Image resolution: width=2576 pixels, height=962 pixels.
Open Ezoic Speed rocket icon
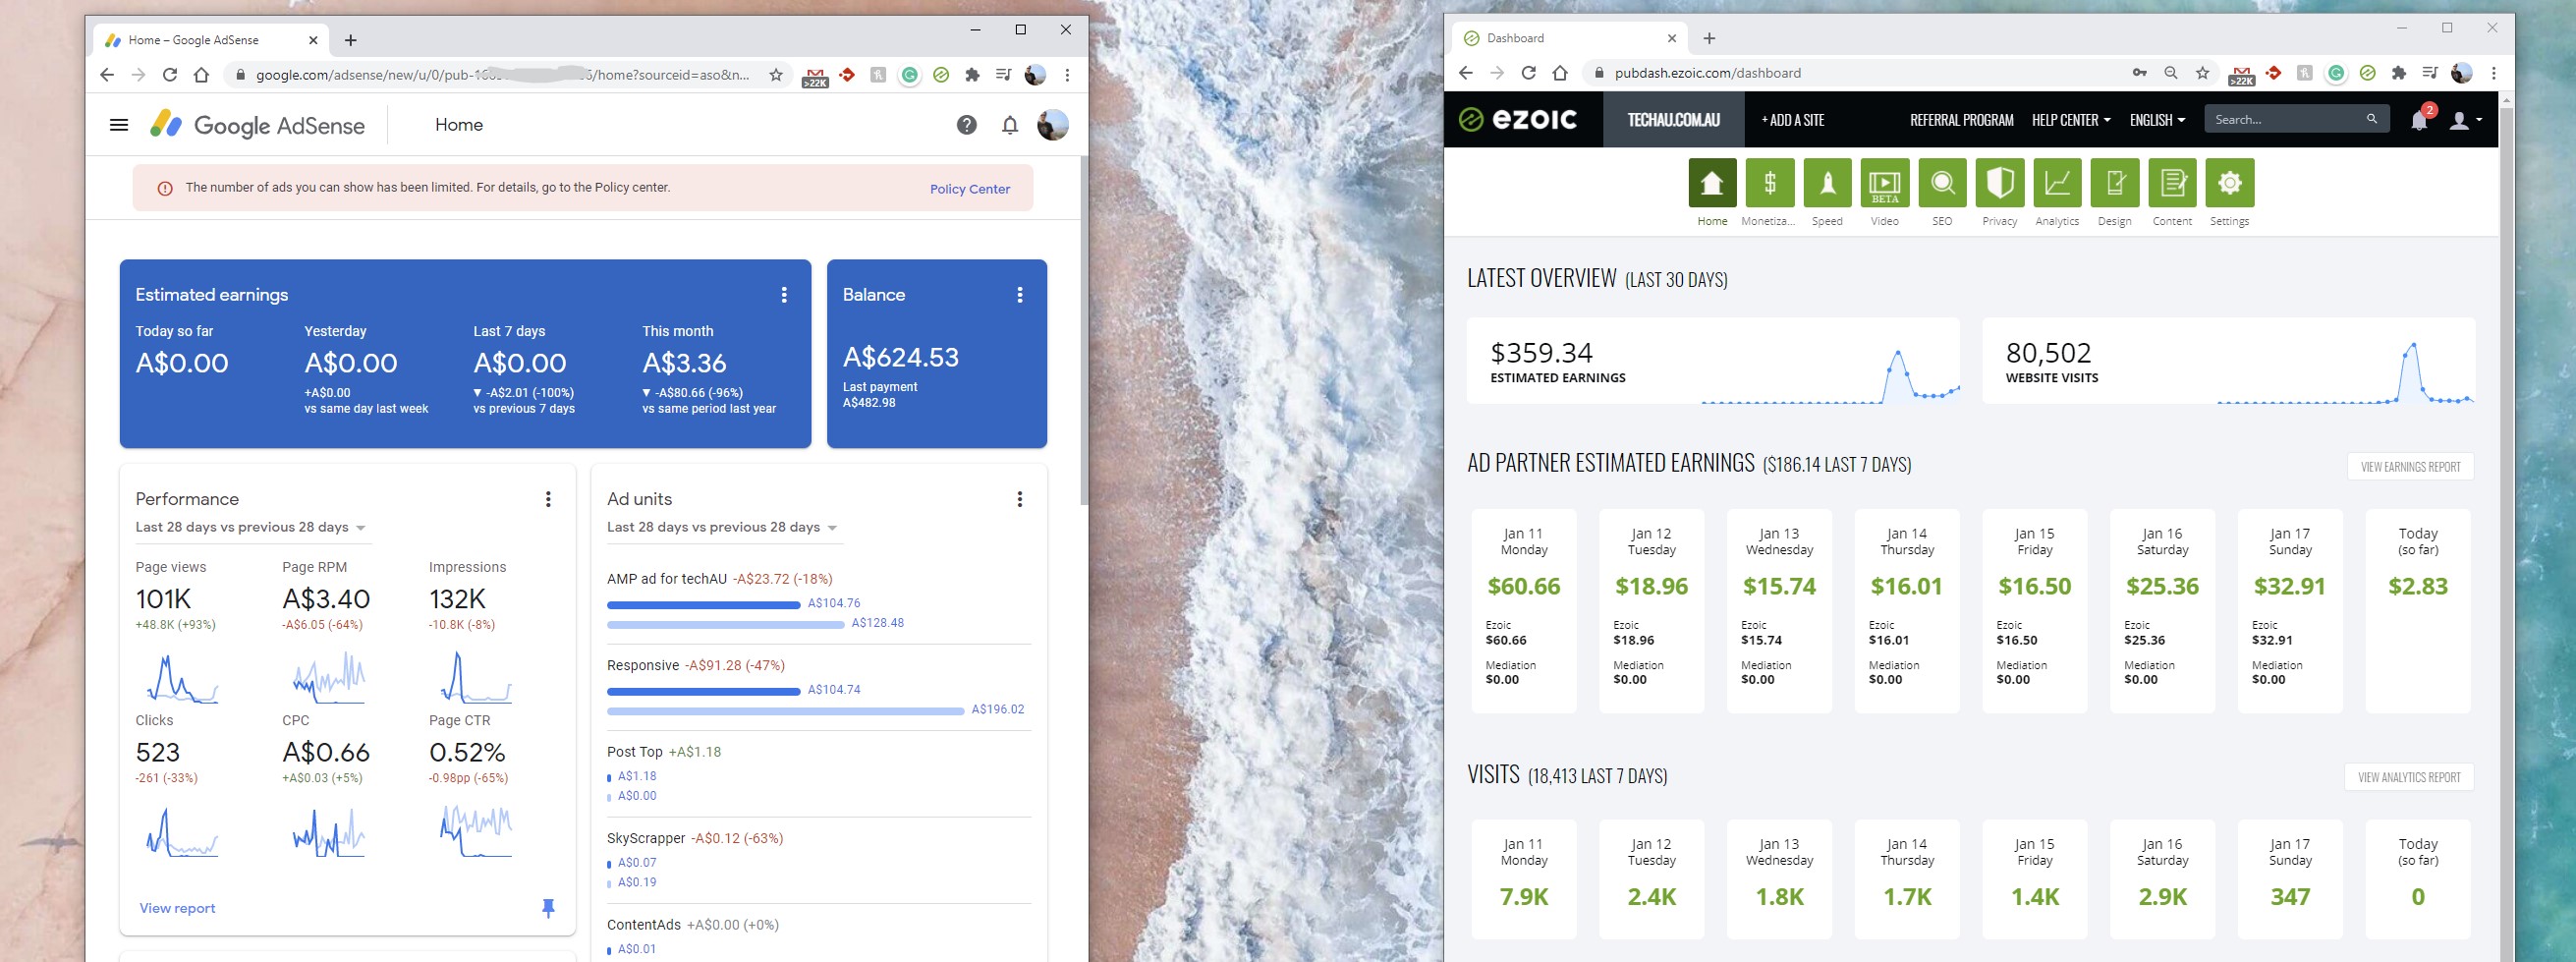click(1827, 183)
